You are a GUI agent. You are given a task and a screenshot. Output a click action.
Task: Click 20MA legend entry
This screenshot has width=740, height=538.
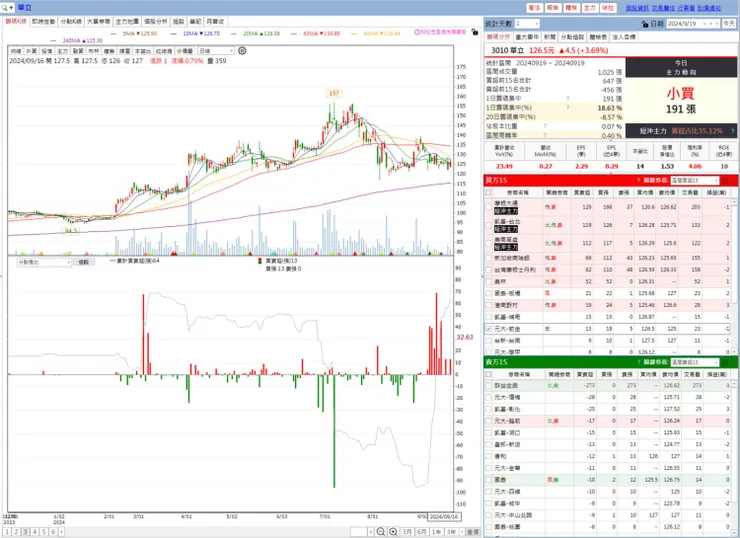(256, 34)
